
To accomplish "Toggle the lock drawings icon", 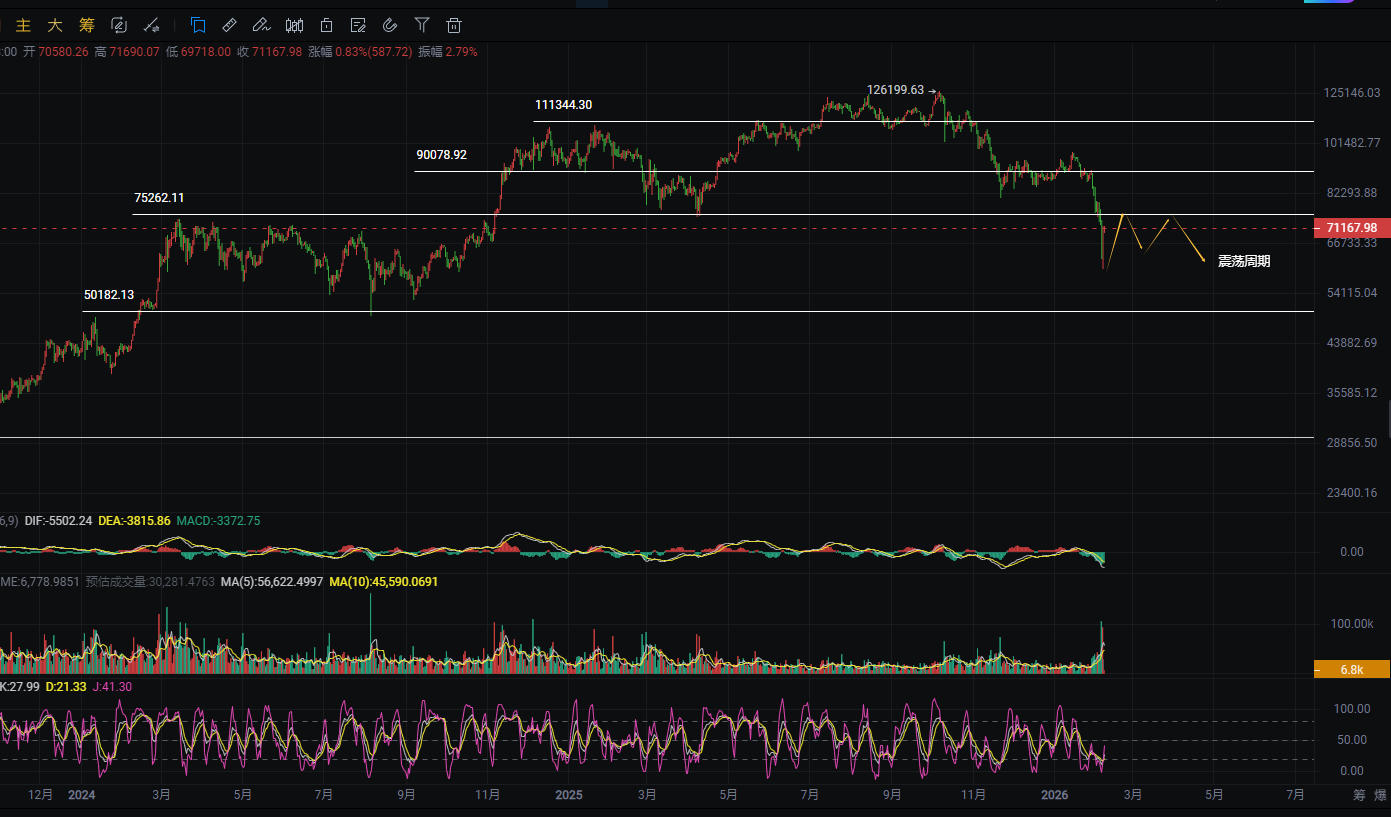I will point(326,25).
